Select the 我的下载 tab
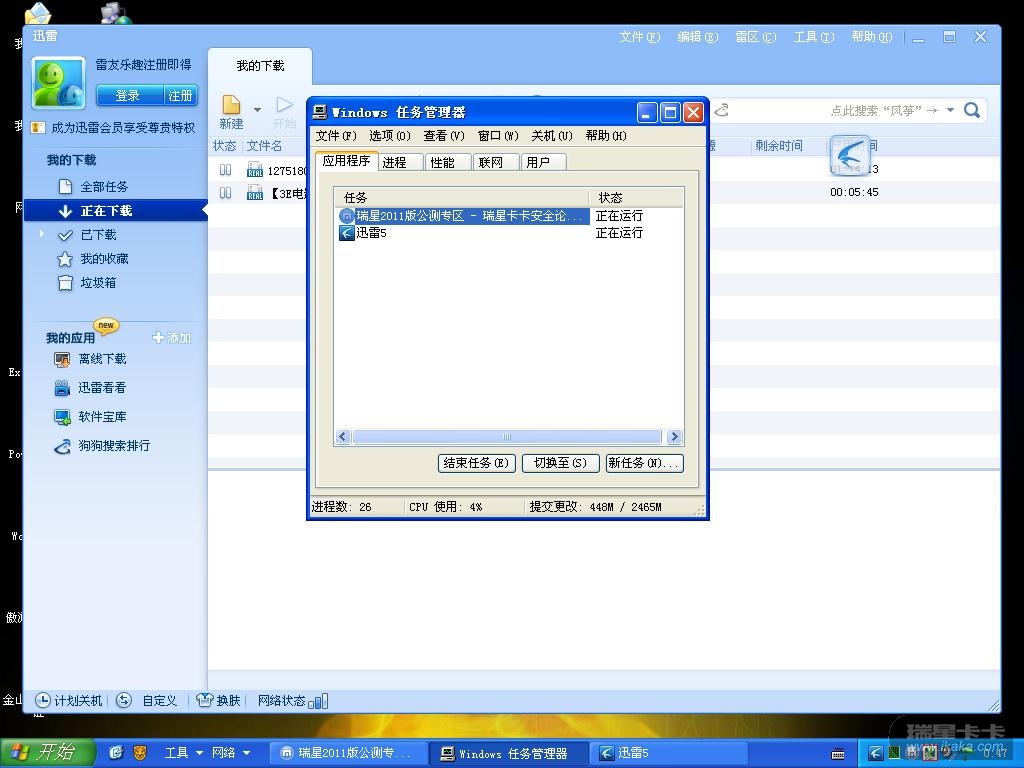The height and width of the screenshot is (768, 1024). [x=260, y=66]
